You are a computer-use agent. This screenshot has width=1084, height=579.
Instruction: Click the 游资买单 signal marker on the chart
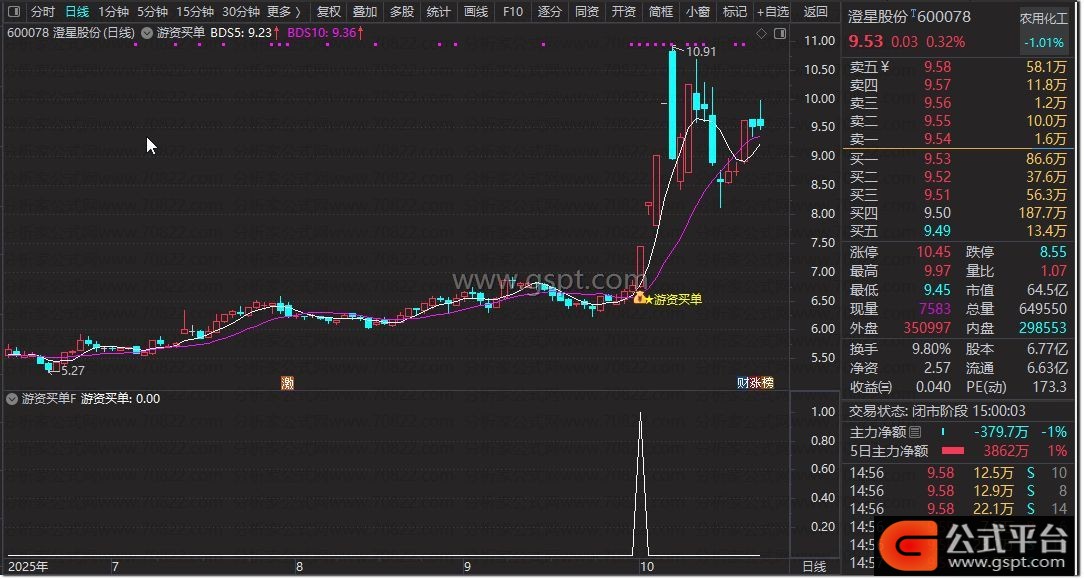coord(640,298)
